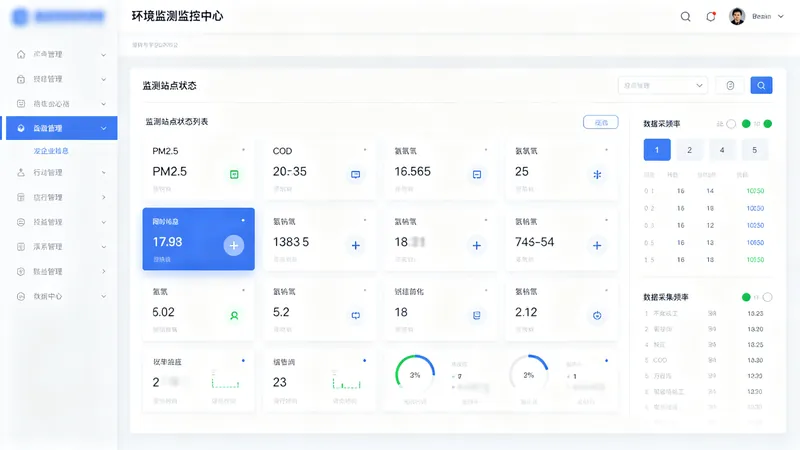Click the round plus icon on 17.93 card
This screenshot has width=800, height=450.
coord(234,245)
